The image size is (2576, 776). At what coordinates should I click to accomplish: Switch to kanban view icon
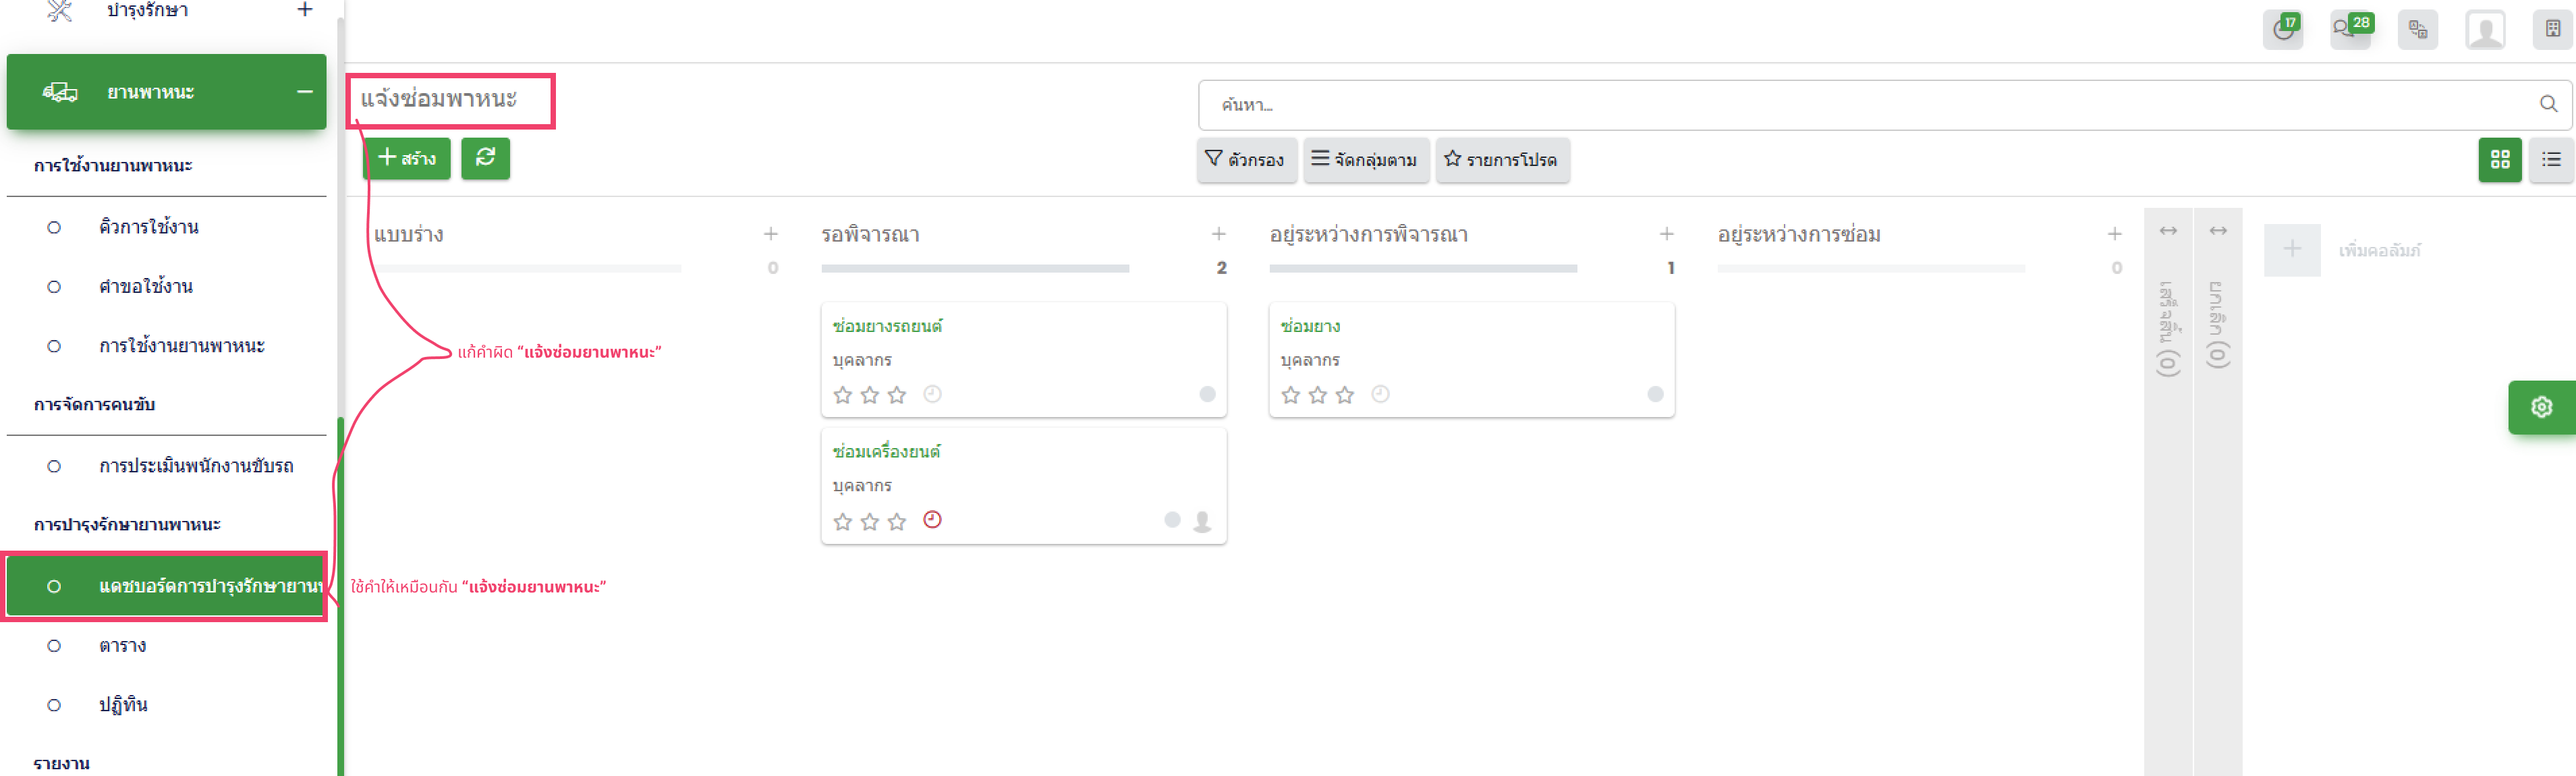pos(2499,159)
